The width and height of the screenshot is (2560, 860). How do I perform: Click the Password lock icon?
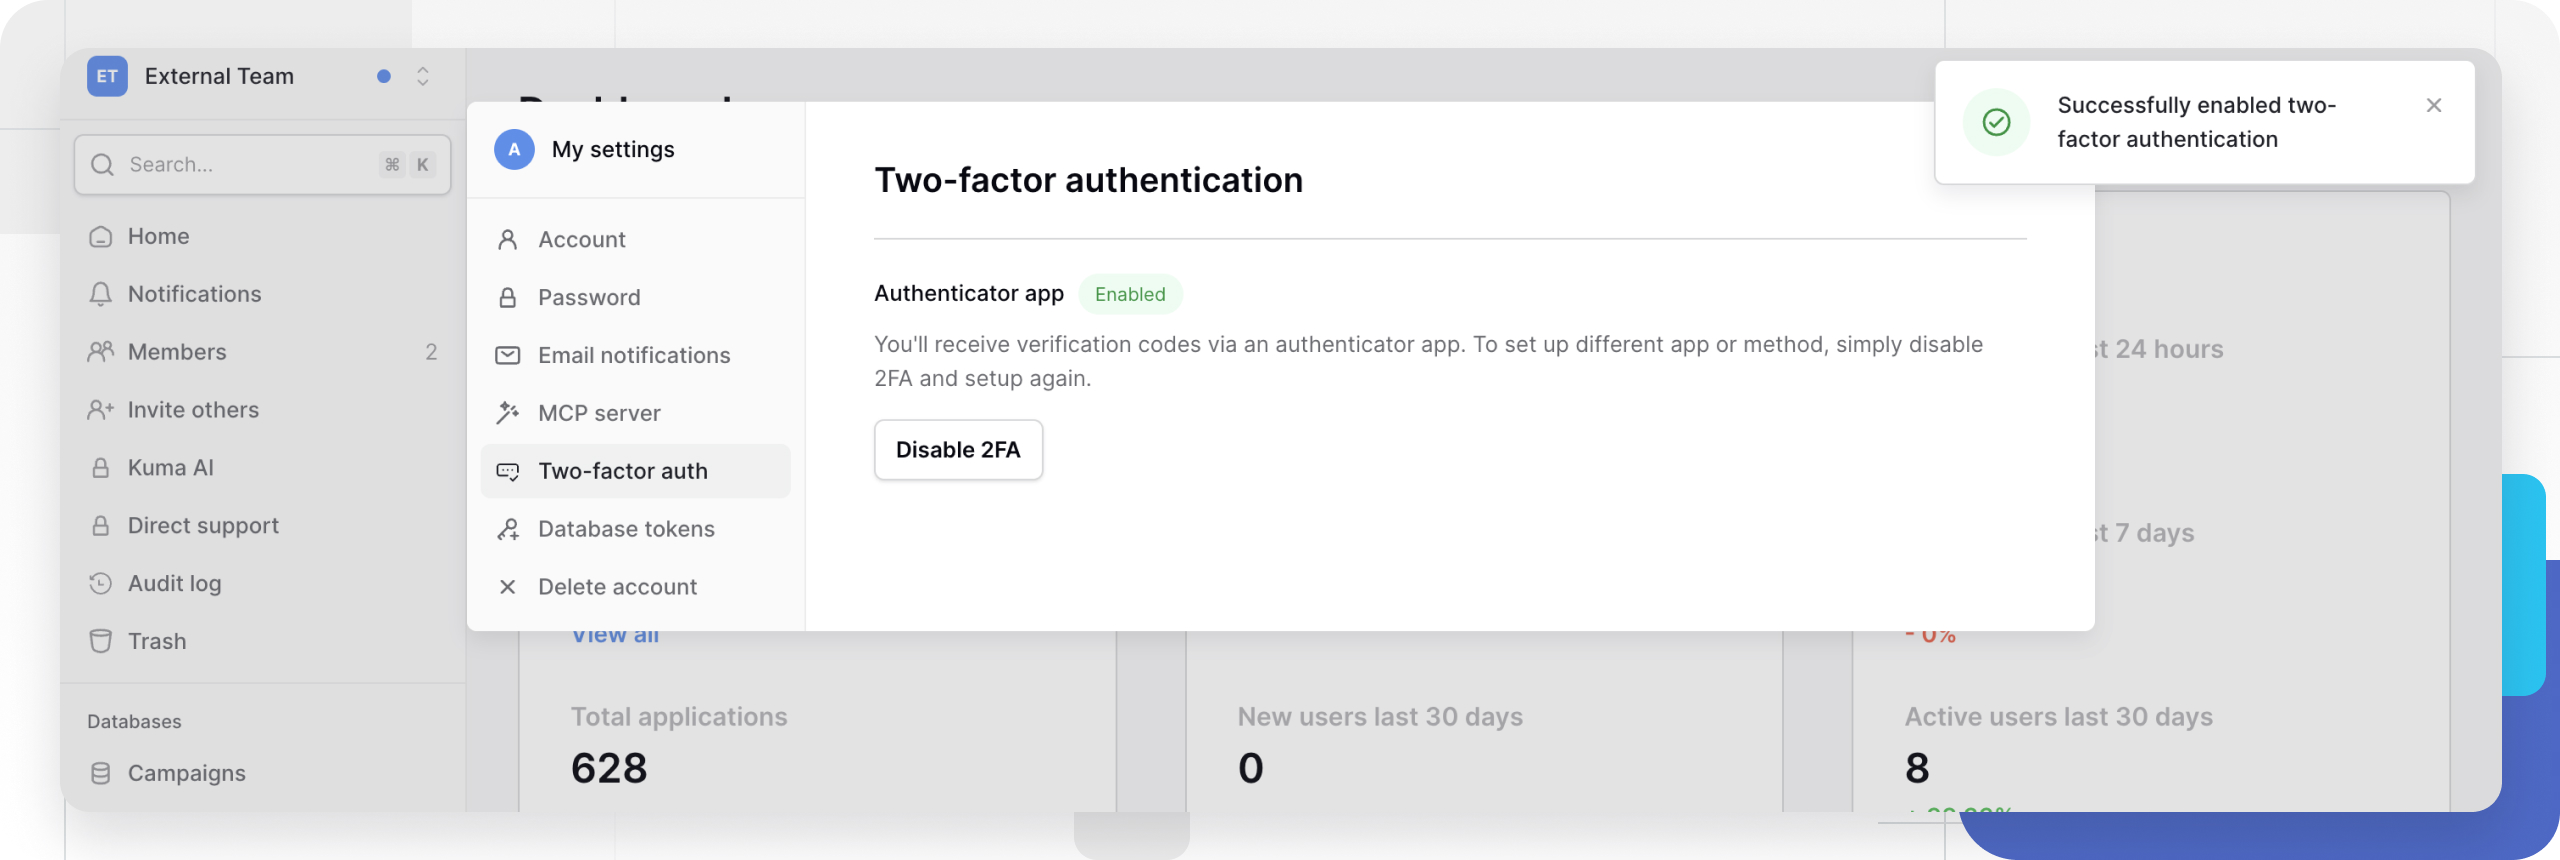pos(508,298)
